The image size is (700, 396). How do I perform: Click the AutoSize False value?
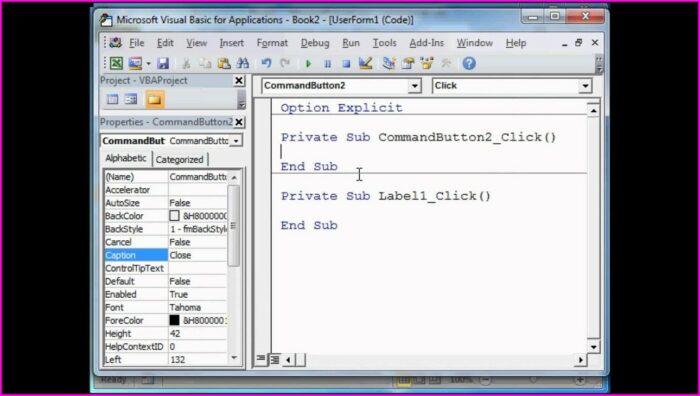pyautogui.click(x=198, y=203)
